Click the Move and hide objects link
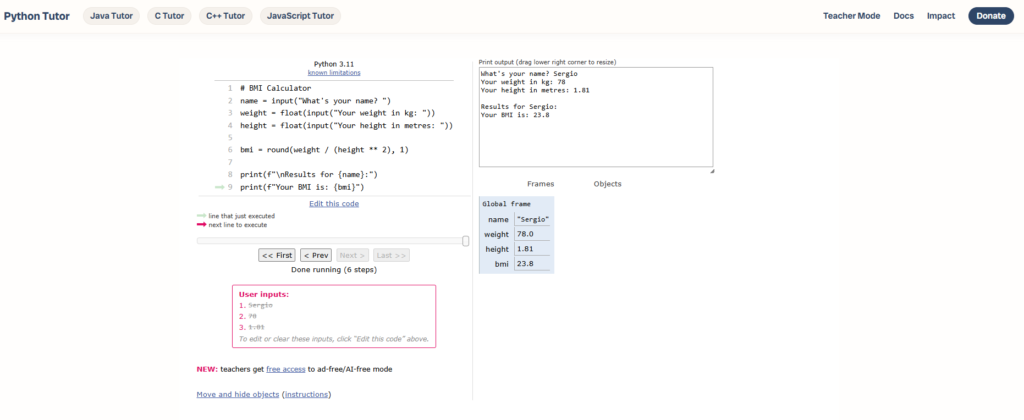The image size is (1024, 420). pyautogui.click(x=238, y=395)
